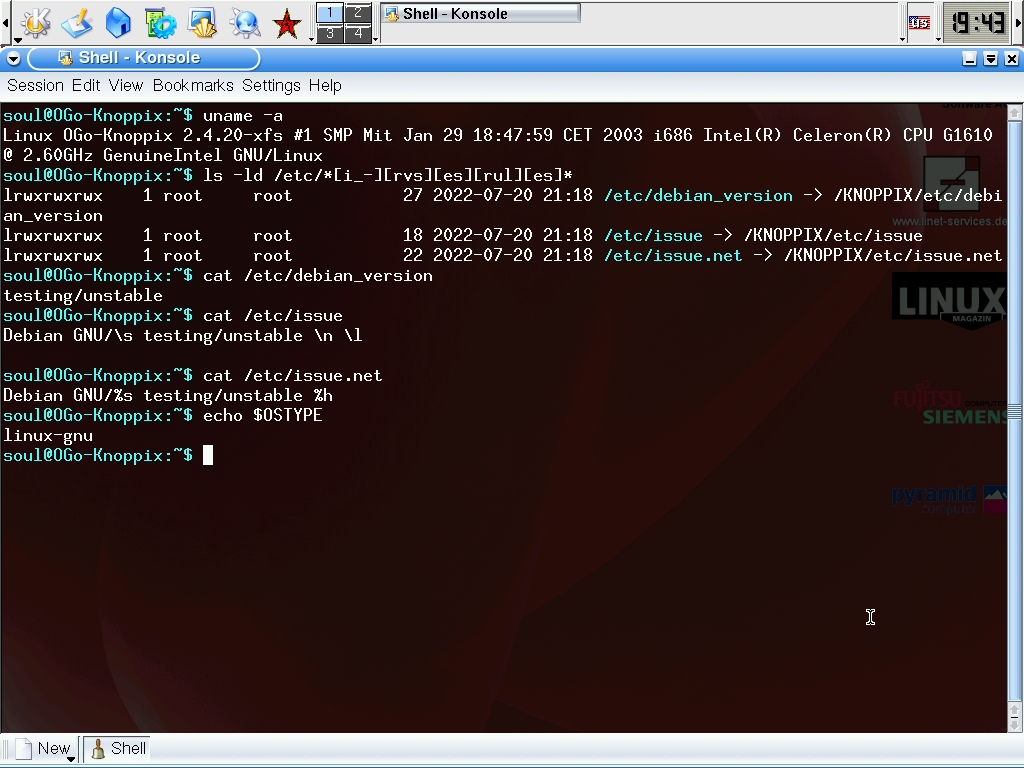Click the 'ls -ld' command text

click(x=232, y=176)
